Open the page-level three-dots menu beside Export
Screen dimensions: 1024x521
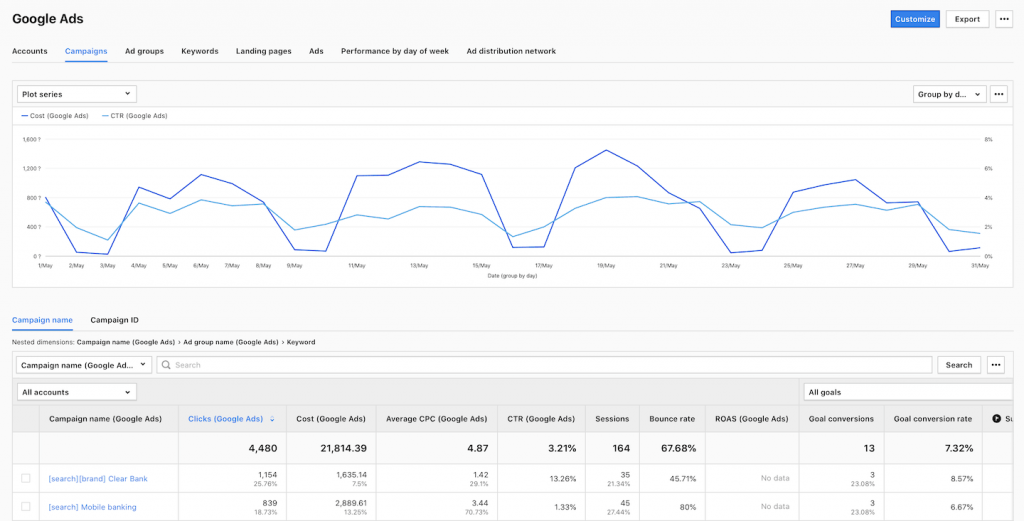(1003, 19)
